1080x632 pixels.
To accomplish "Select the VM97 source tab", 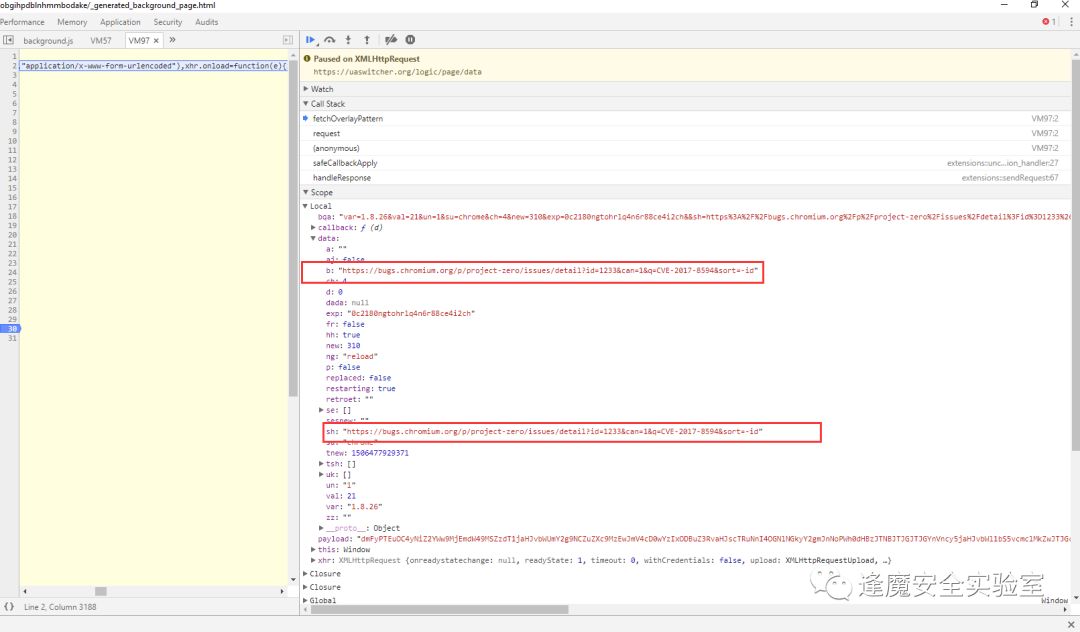I will pos(139,41).
